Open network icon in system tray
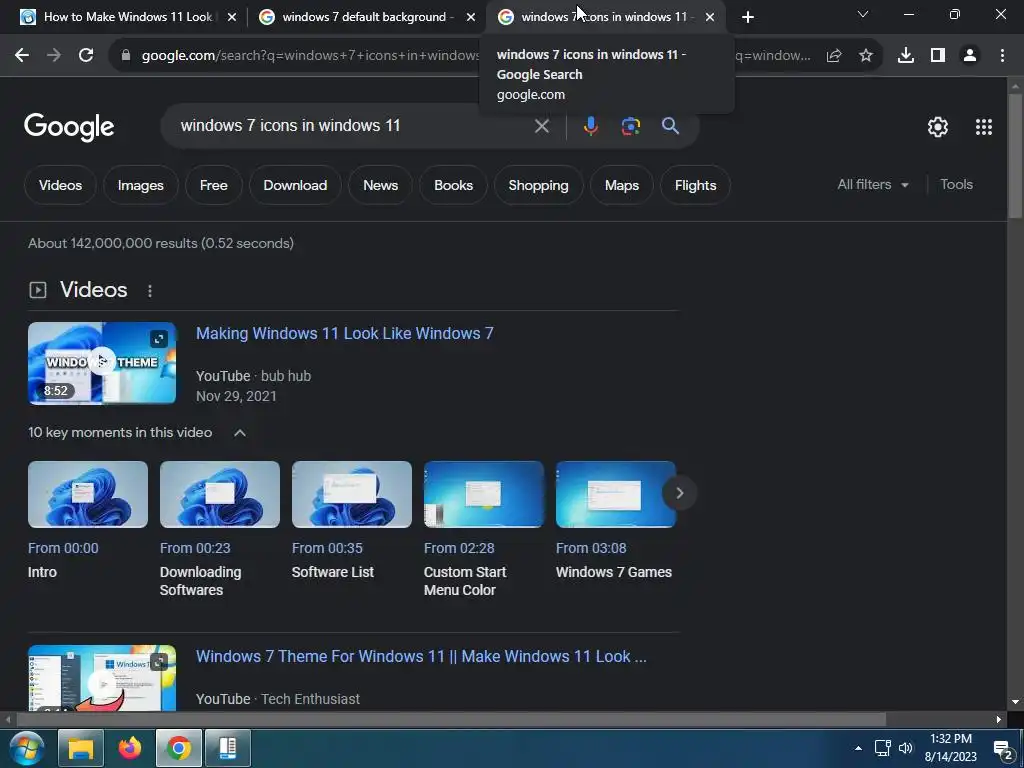 [x=883, y=748]
